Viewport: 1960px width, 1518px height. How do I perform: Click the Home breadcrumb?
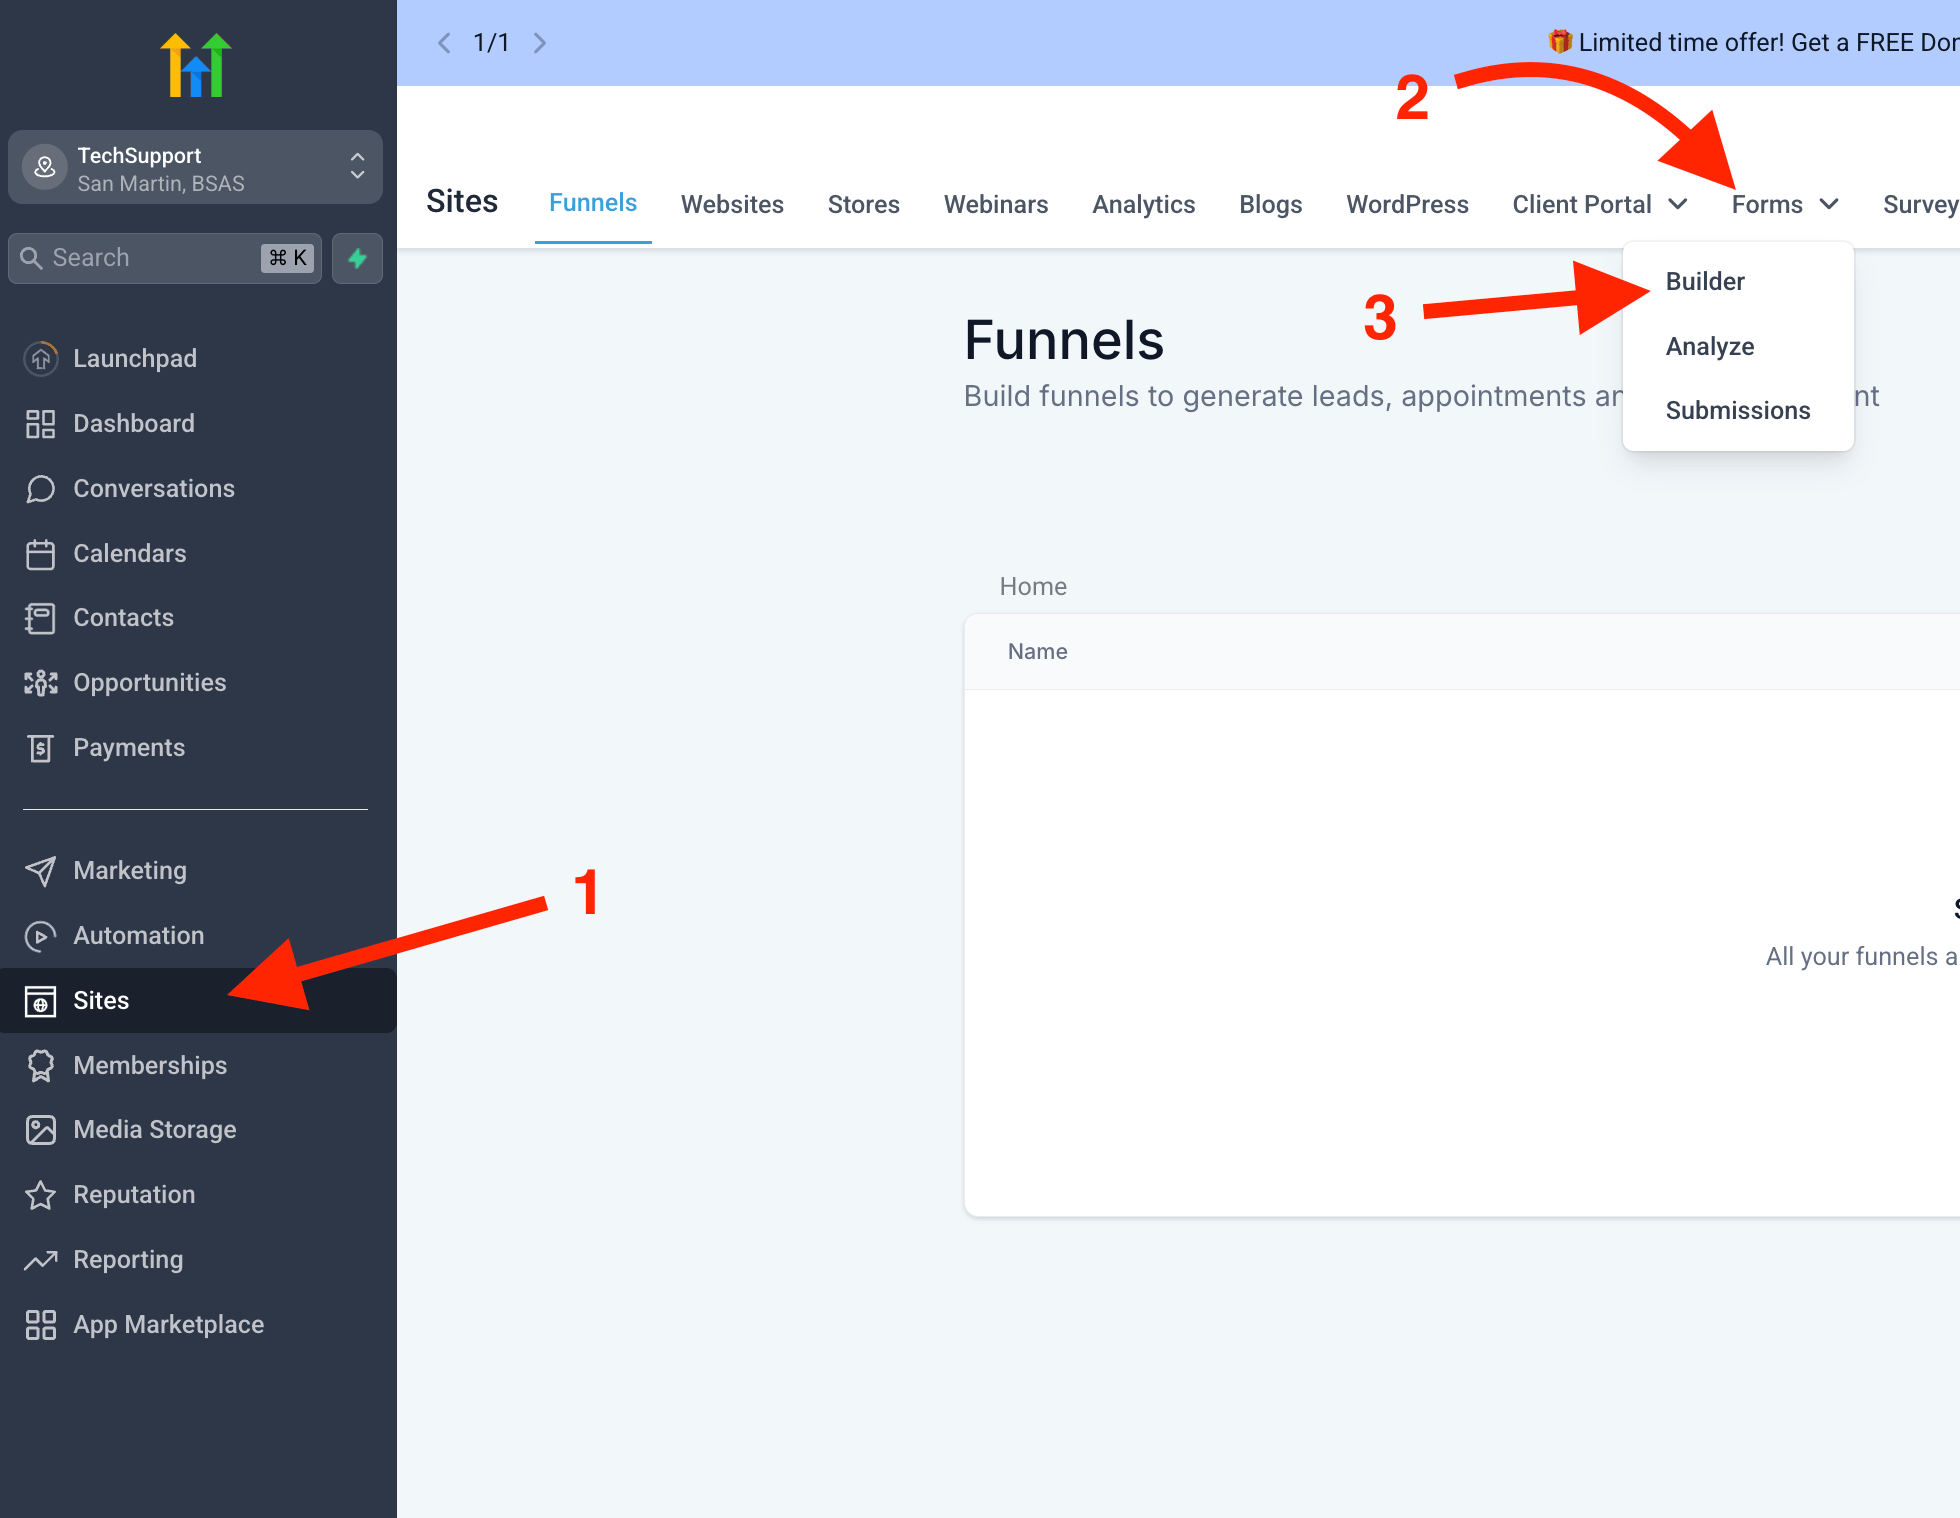coord(1033,586)
